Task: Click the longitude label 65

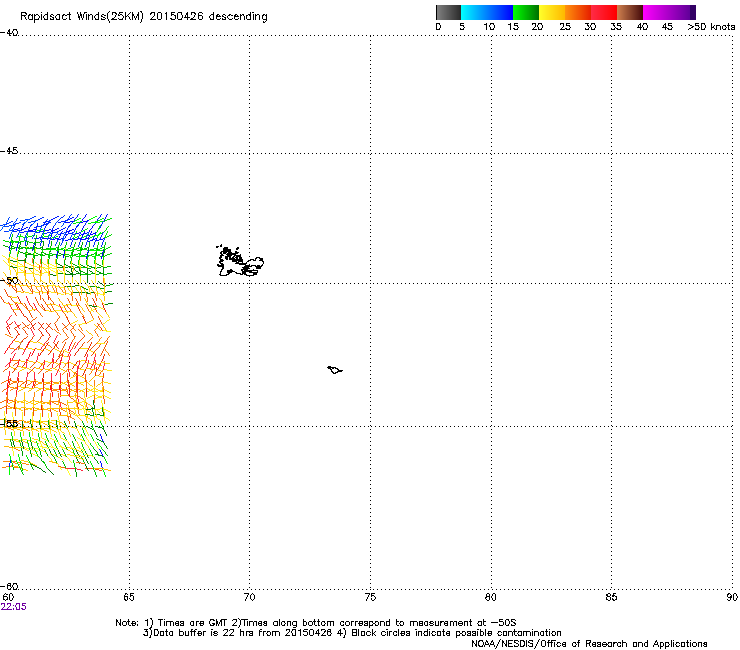Action: coord(129,597)
